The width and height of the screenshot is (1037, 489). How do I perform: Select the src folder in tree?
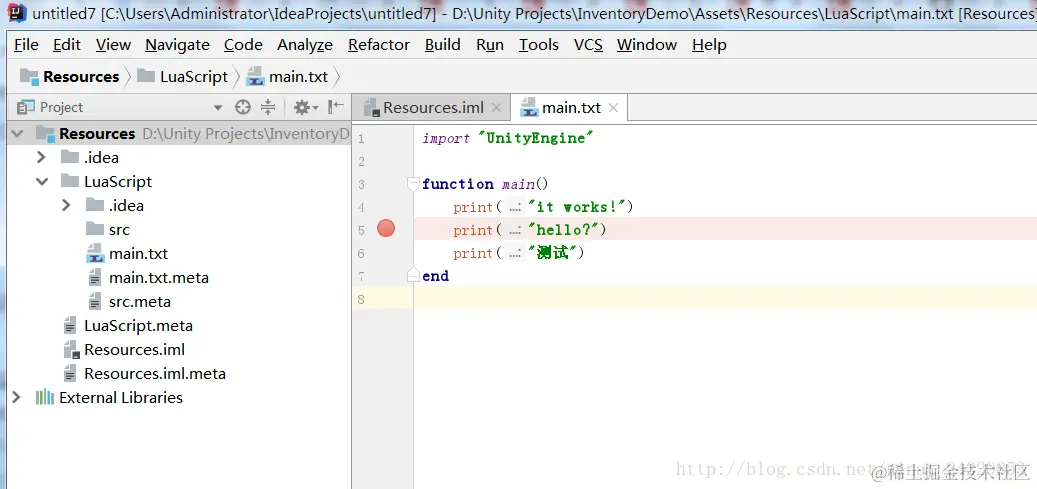point(120,230)
